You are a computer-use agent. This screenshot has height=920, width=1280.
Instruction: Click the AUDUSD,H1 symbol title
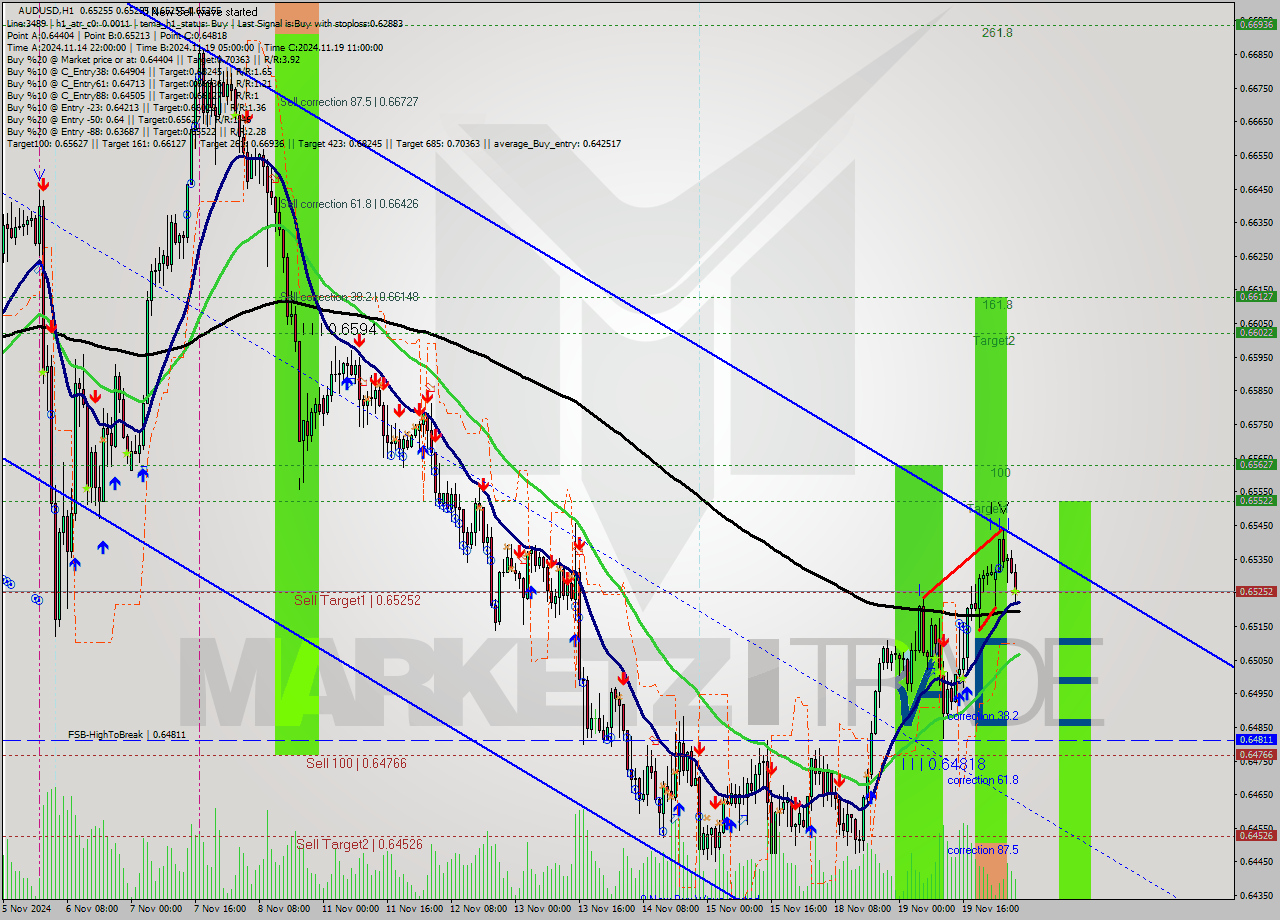(x=46, y=10)
